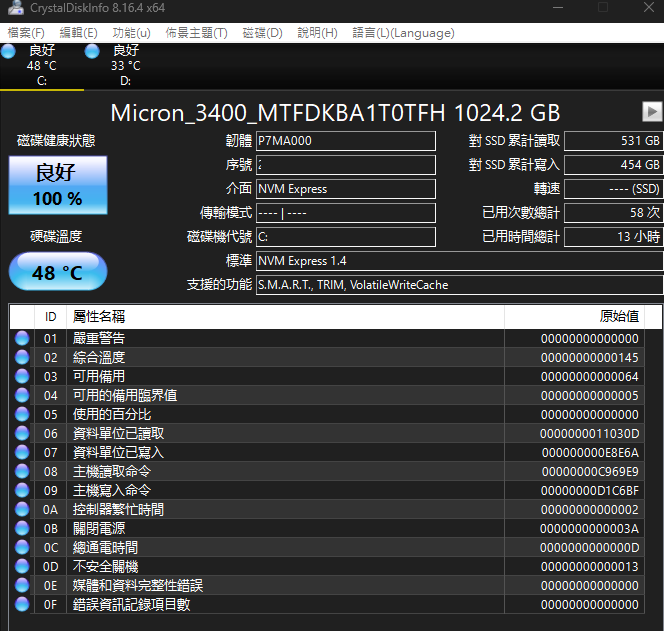
Task: Click status orb of row 08 主機讀取命令
Action: 22,471
